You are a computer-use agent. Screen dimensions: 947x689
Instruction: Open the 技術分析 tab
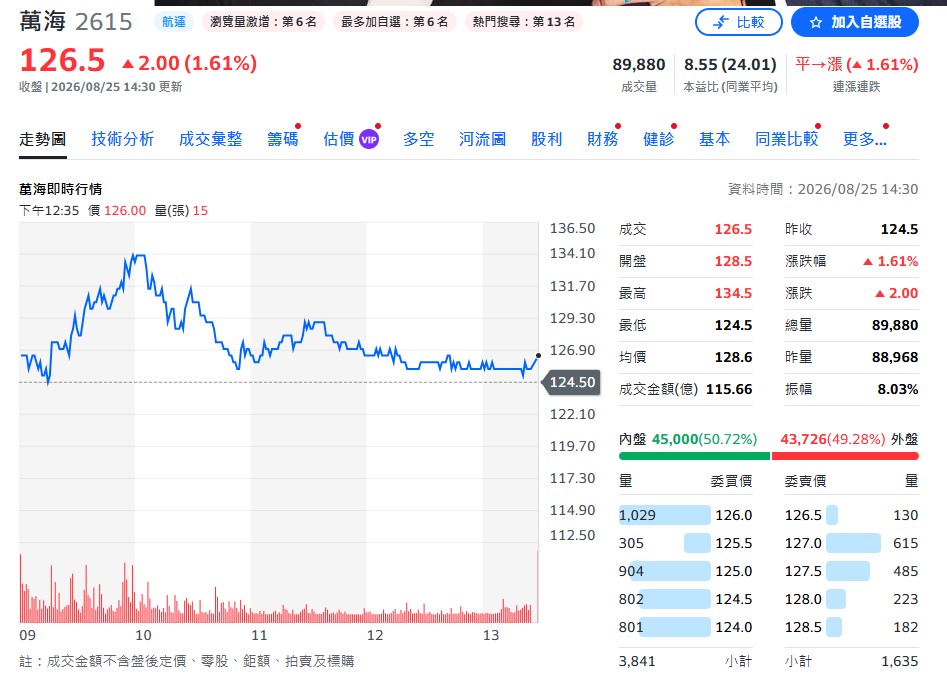[x=123, y=139]
